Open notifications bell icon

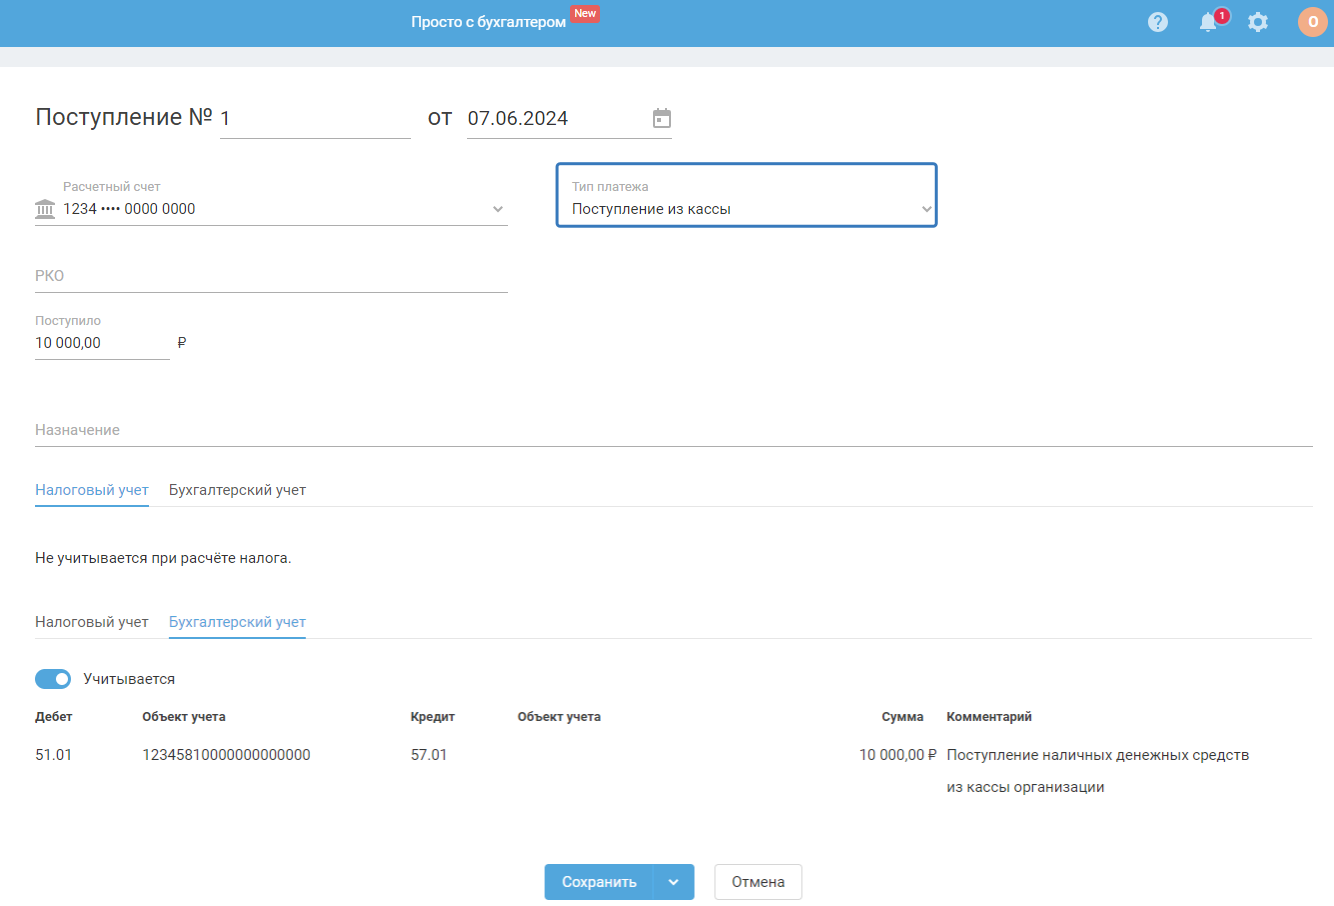(x=1209, y=22)
